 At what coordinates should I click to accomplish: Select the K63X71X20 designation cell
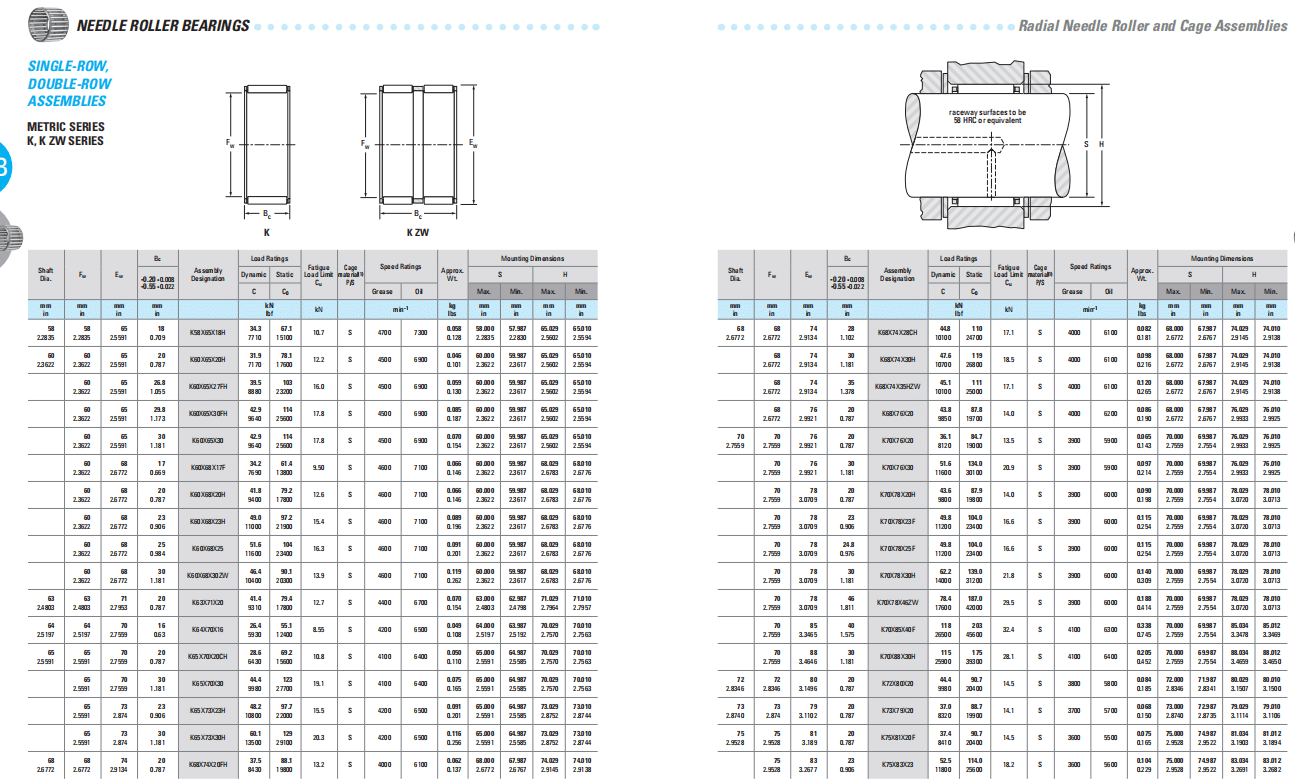208,603
